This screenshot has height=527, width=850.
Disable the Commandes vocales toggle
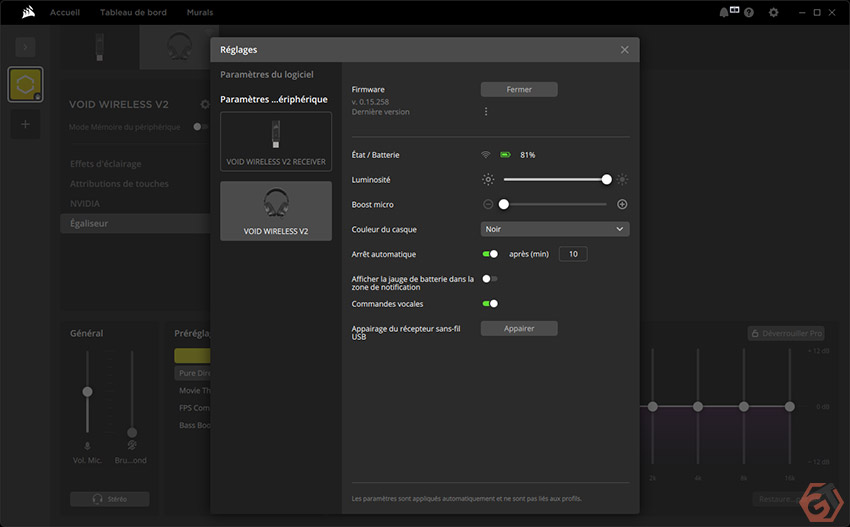point(490,303)
